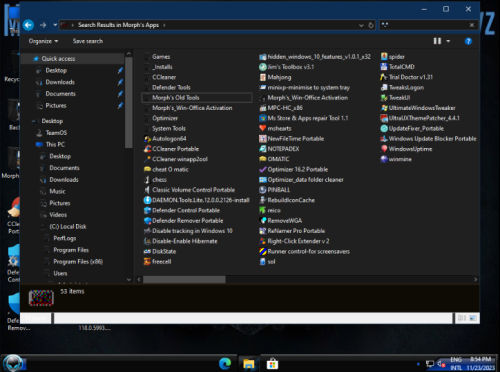The width and height of the screenshot is (500, 372).
Task: Click the navigation pane vertical scrollbar thumb
Action: 129,102
